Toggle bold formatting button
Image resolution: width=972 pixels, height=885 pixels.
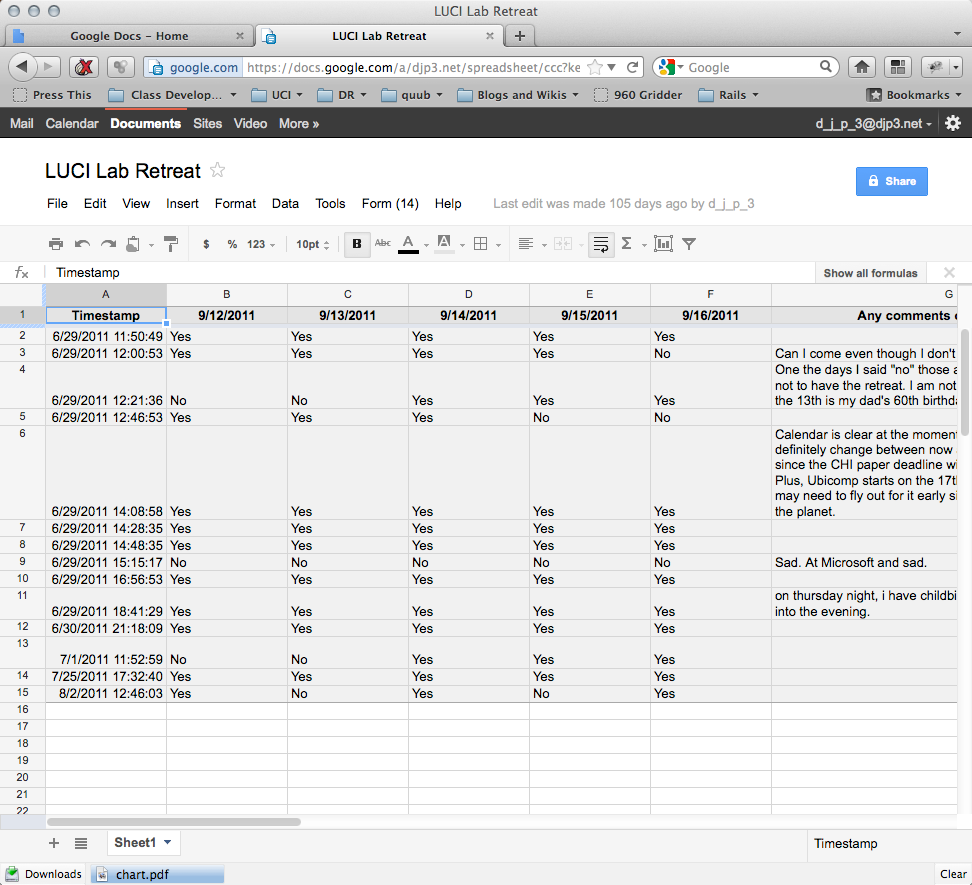click(x=357, y=244)
